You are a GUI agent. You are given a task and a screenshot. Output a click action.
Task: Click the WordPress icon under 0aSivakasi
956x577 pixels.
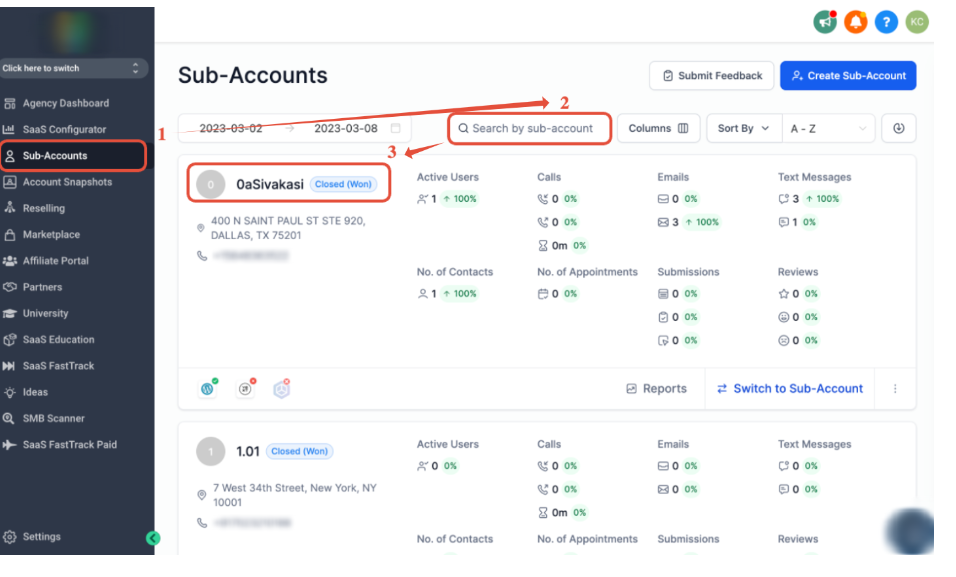(208, 389)
